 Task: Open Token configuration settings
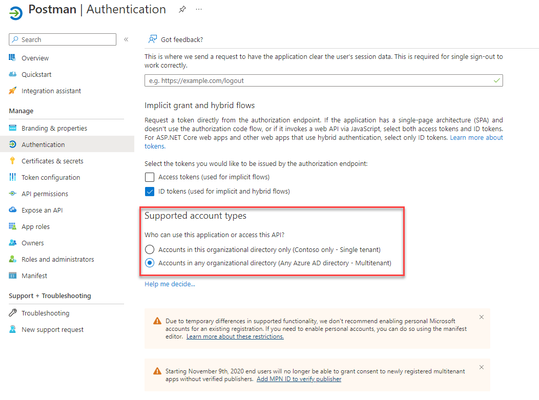tap(51, 177)
